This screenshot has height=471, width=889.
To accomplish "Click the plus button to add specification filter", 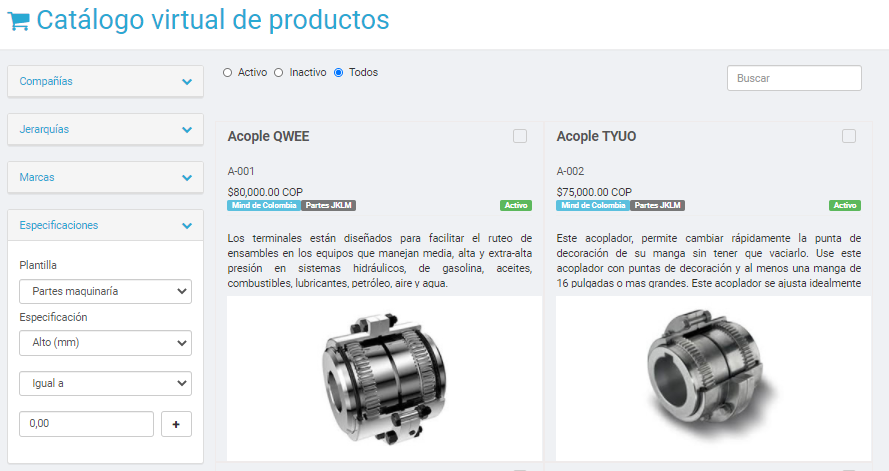I will tap(176, 424).
